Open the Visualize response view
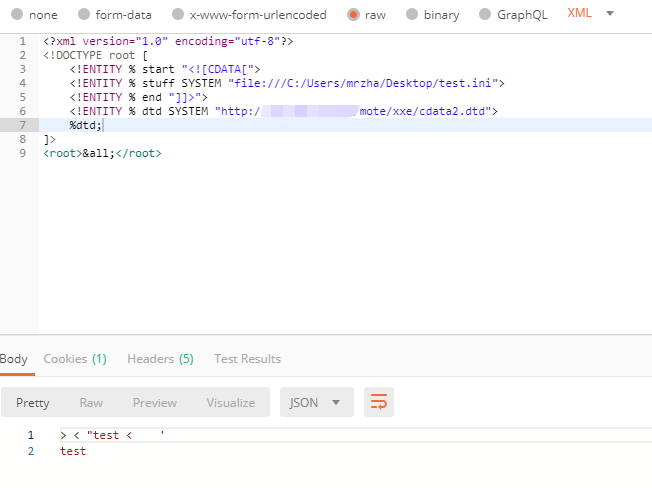The height and width of the screenshot is (488, 652). click(x=231, y=402)
